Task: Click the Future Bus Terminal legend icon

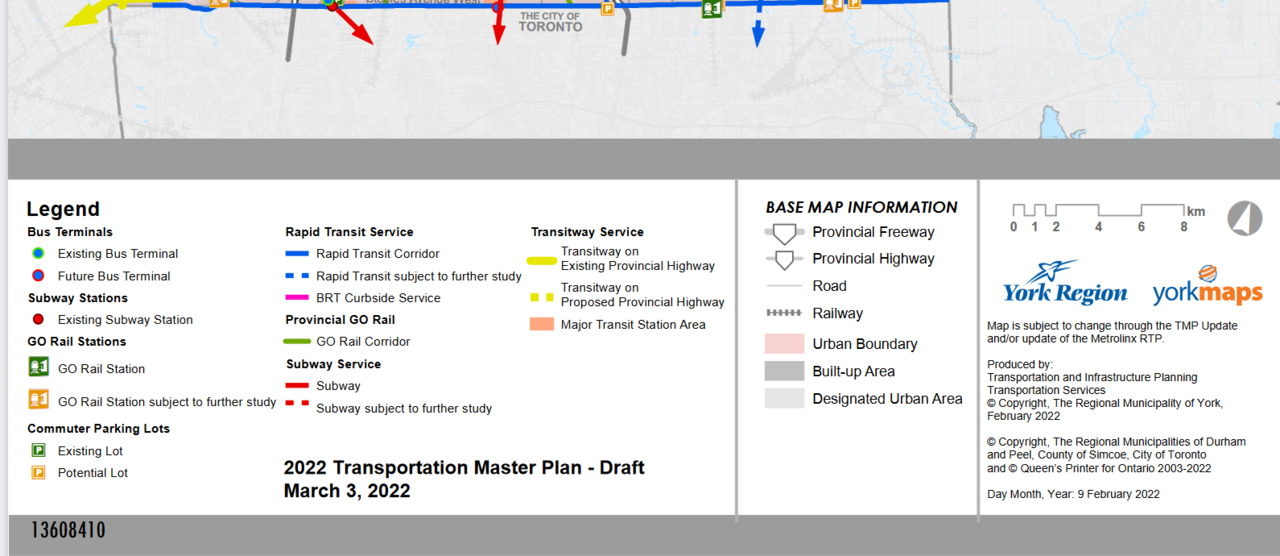Action: click(37, 276)
